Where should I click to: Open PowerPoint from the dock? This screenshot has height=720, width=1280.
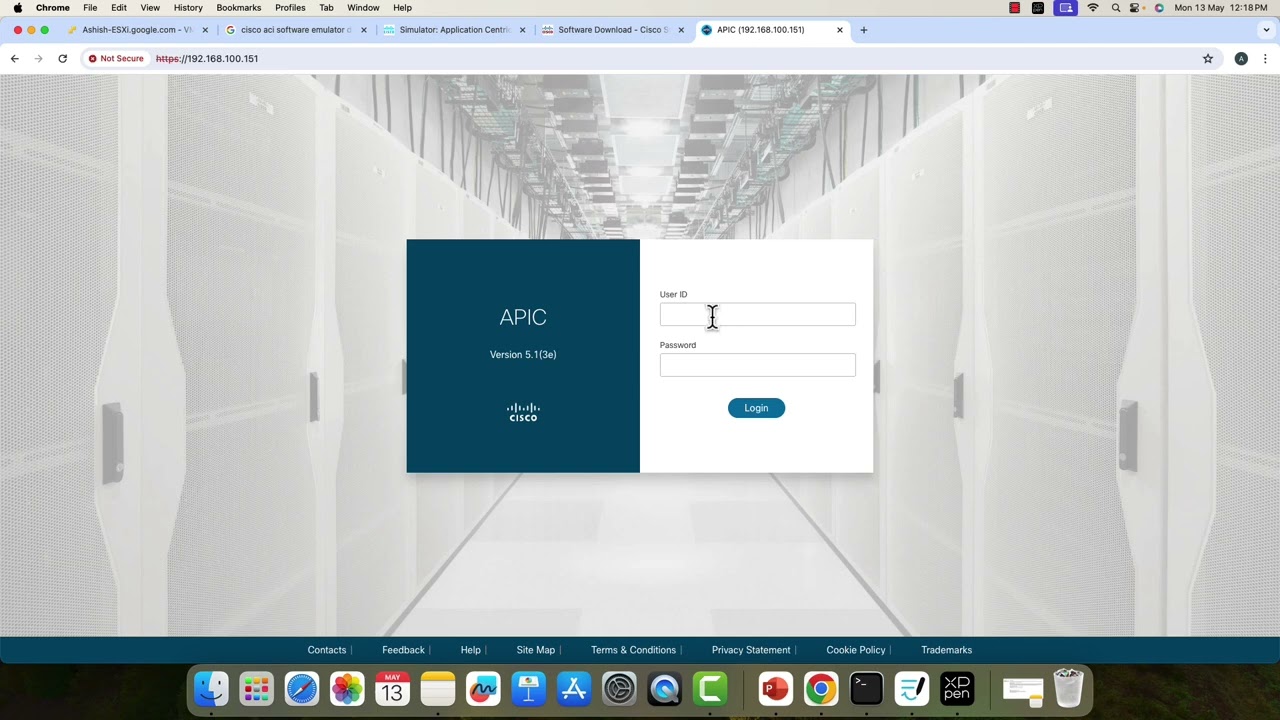[775, 689]
